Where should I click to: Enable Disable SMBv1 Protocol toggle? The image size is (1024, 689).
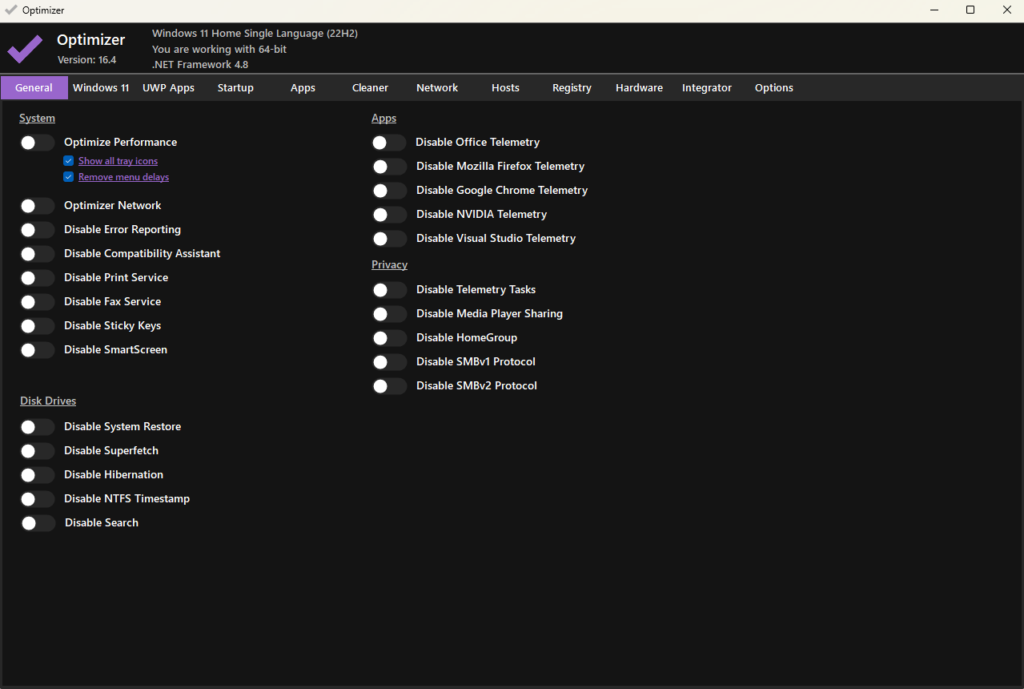(x=389, y=362)
